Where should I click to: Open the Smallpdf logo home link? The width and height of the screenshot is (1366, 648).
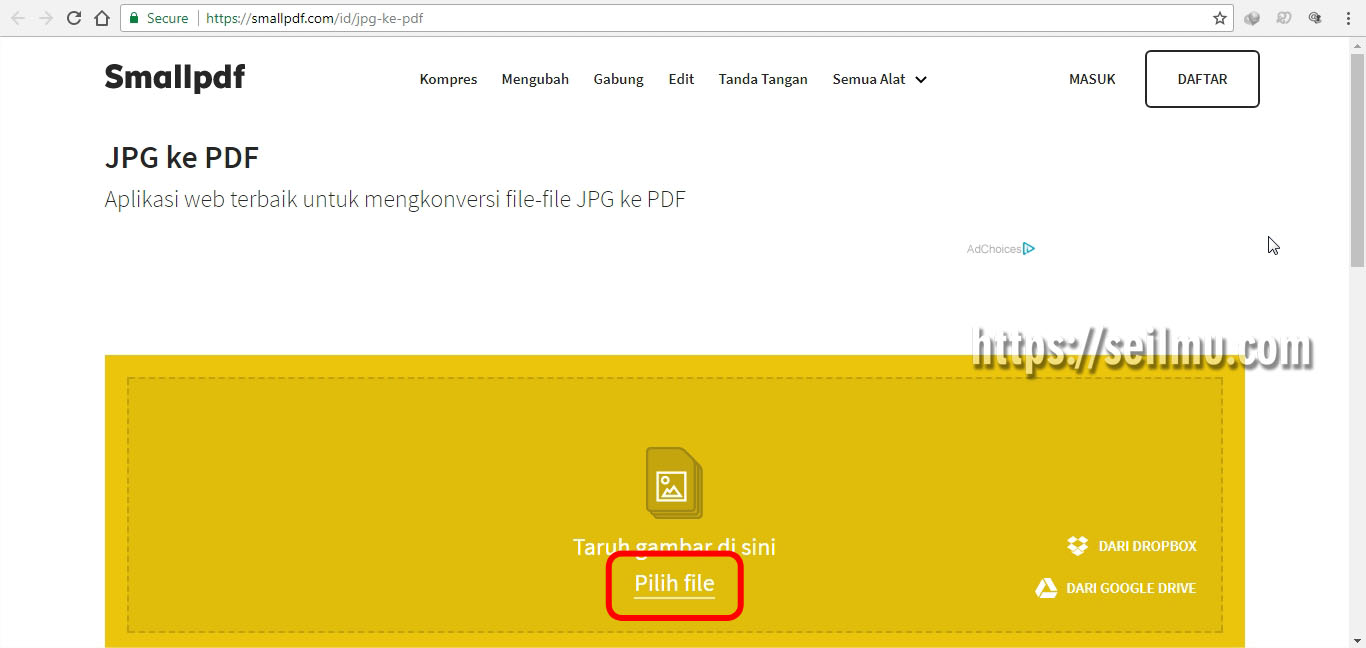point(175,78)
